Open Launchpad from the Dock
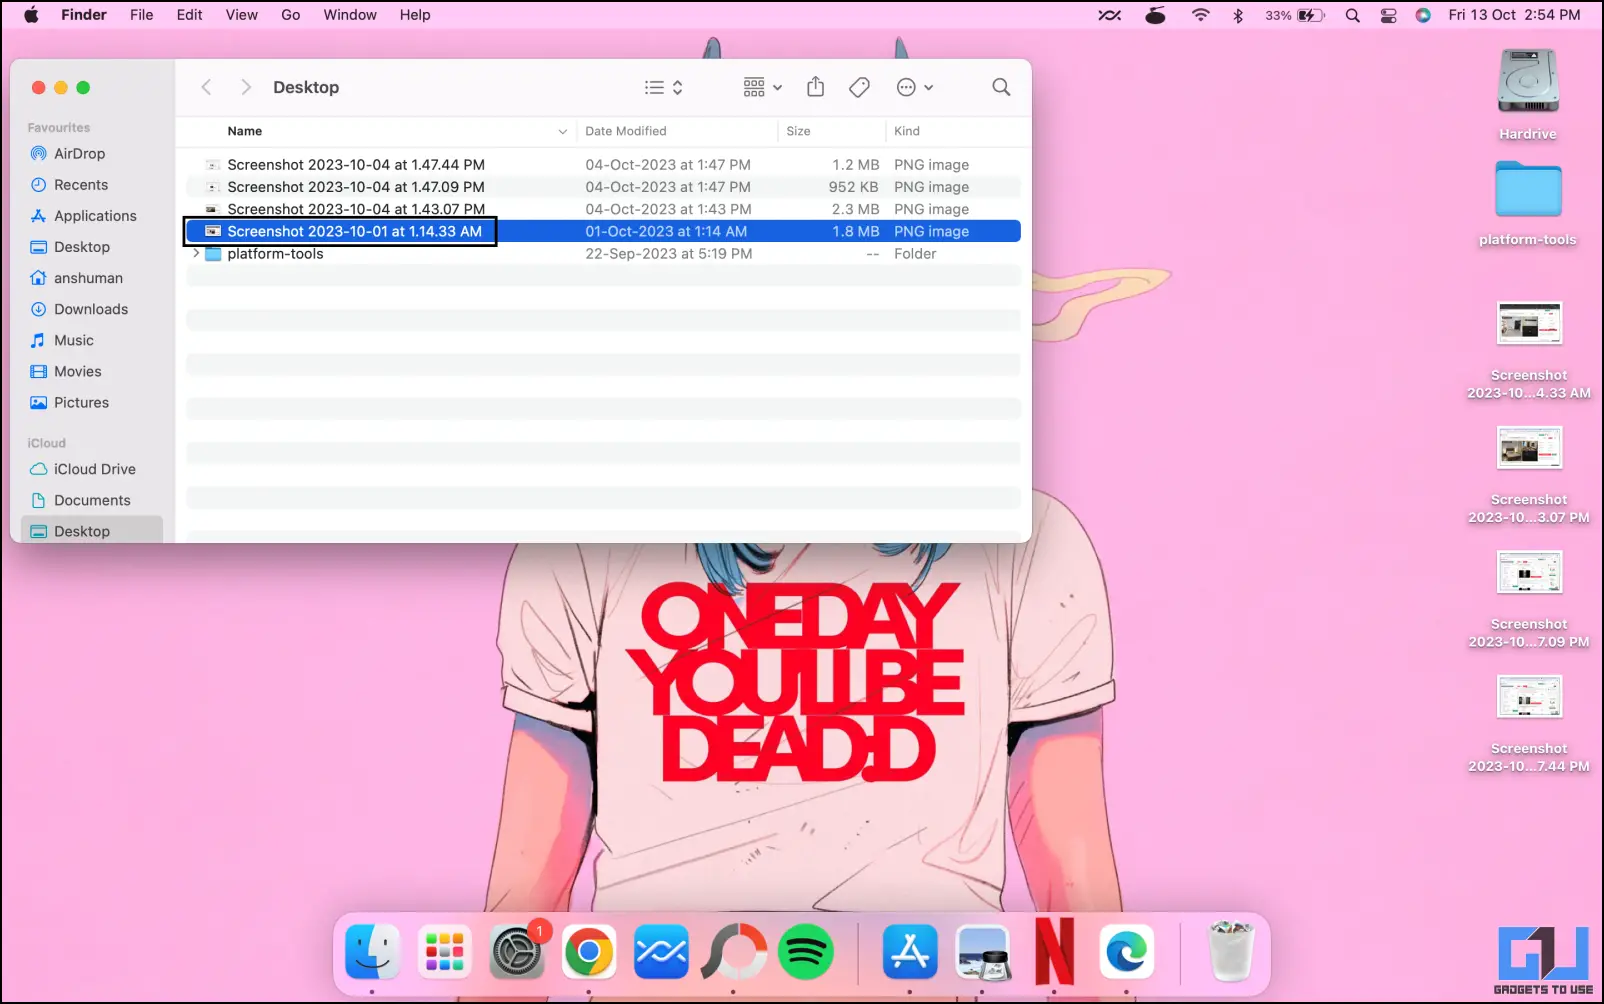 [x=444, y=951]
